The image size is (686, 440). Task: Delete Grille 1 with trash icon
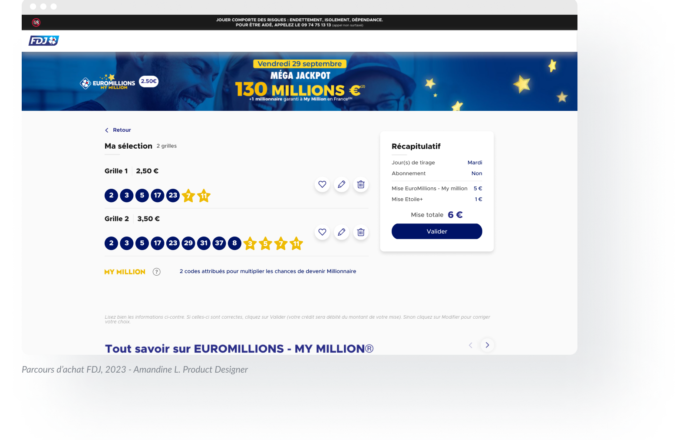[x=360, y=185]
